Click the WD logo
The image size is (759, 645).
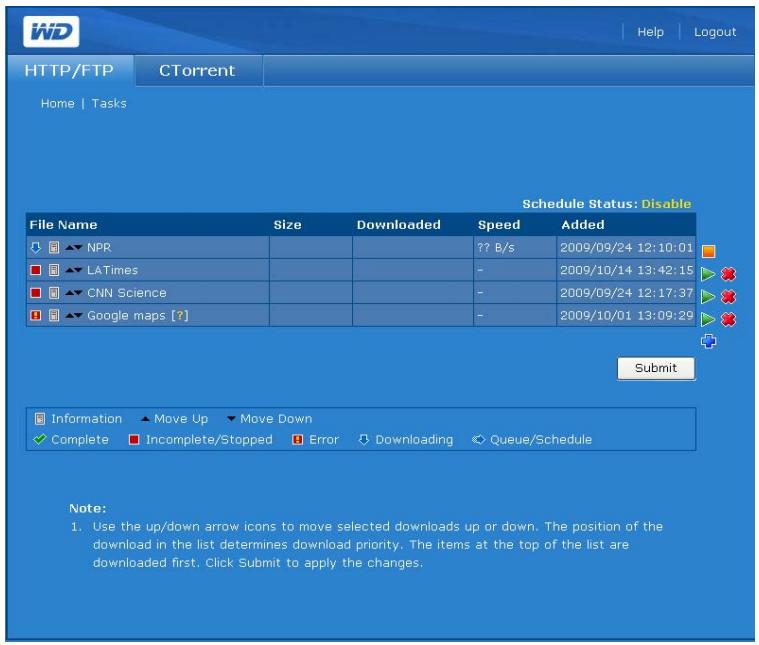point(51,32)
